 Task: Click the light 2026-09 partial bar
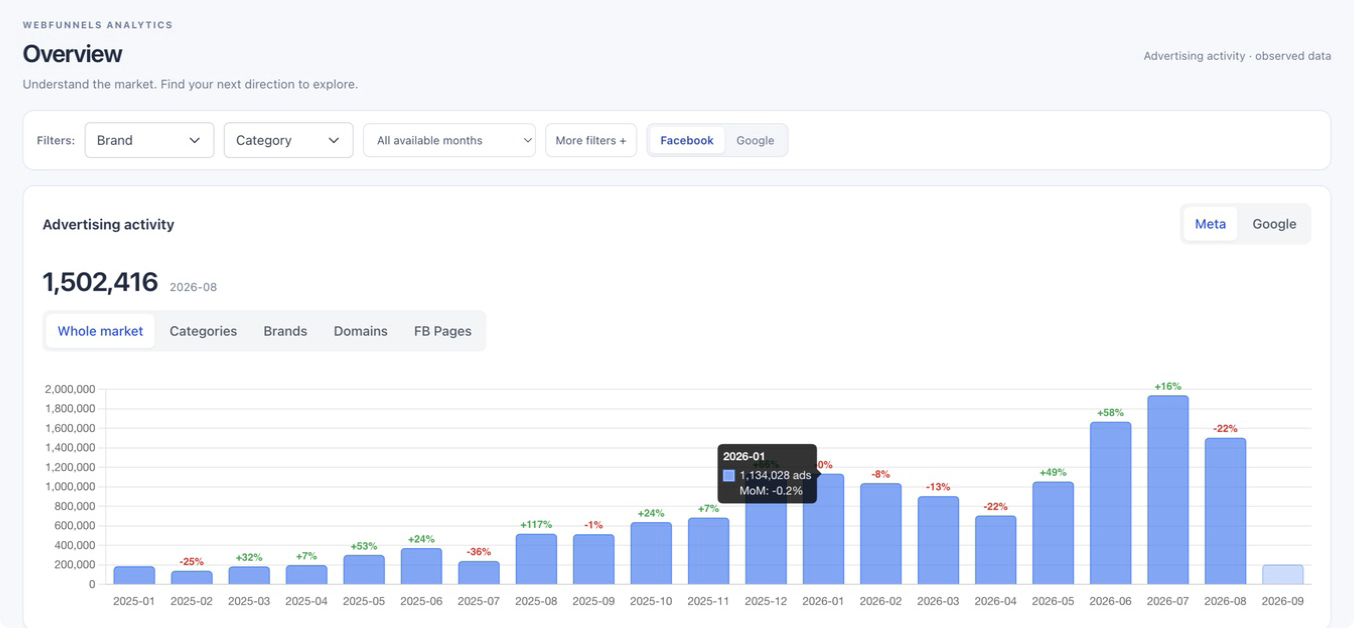(1283, 575)
